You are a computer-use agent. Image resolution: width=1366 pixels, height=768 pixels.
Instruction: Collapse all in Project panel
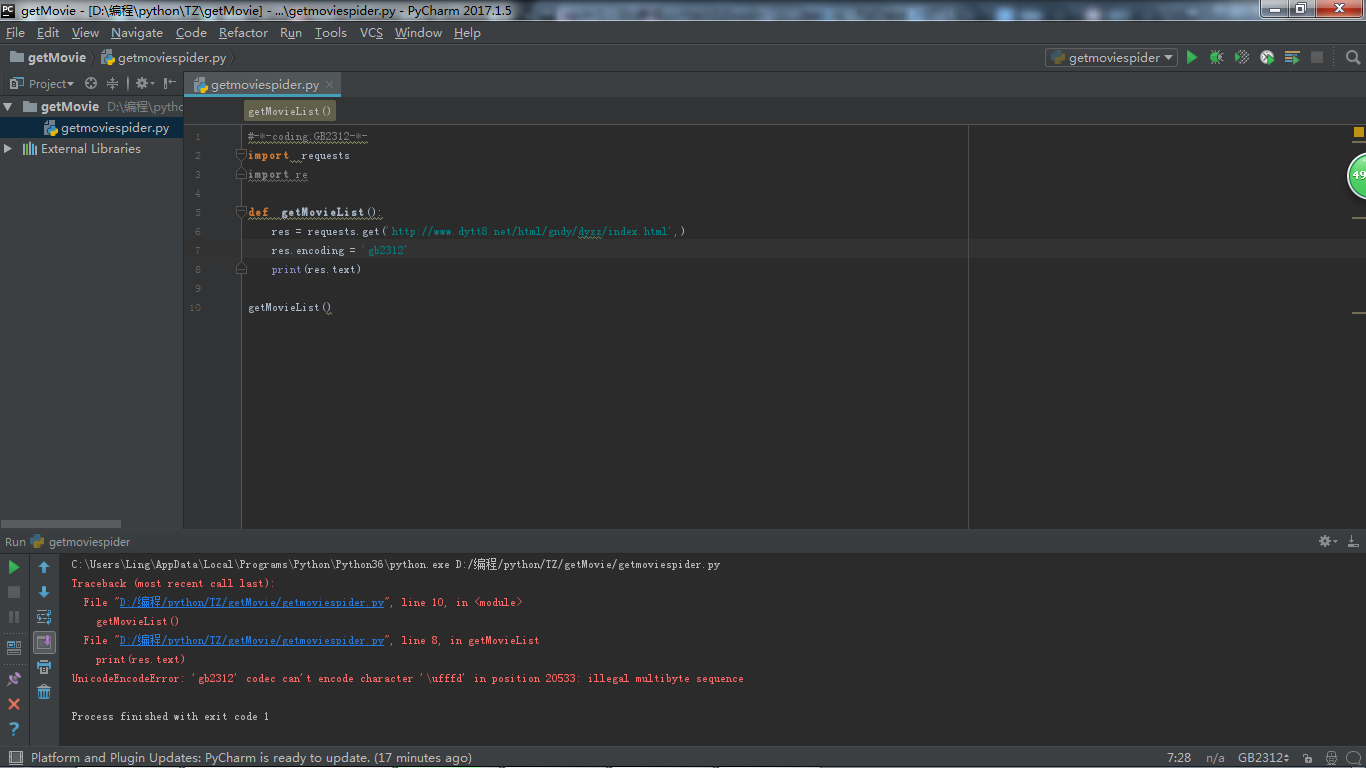(112, 84)
